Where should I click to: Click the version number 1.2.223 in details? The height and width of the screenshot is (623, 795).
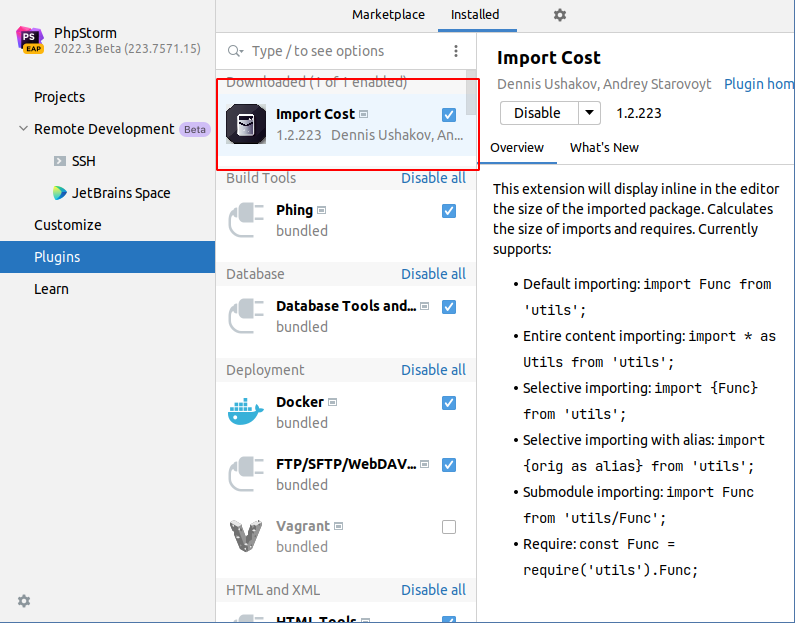click(639, 113)
